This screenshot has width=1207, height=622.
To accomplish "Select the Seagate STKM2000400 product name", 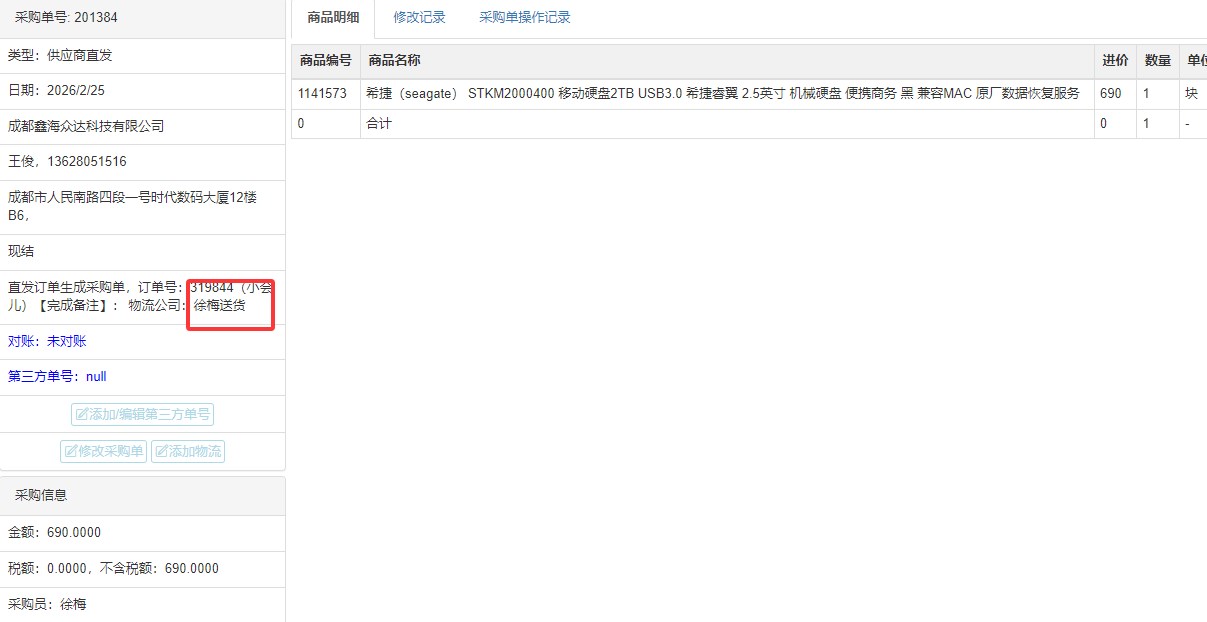I will [722, 94].
